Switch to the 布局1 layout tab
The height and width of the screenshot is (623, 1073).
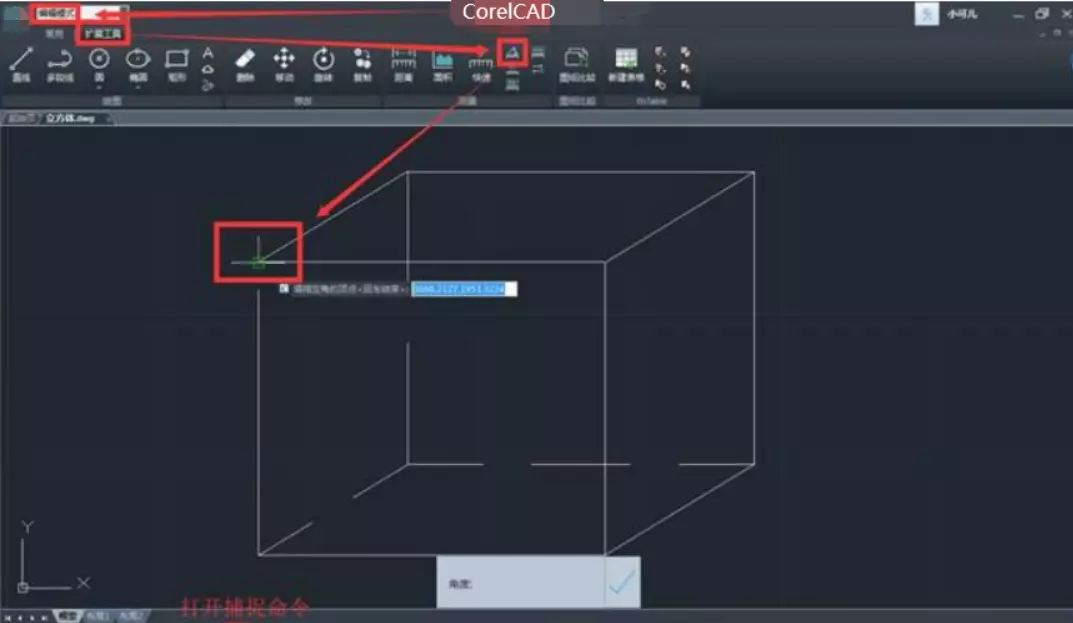[96, 616]
